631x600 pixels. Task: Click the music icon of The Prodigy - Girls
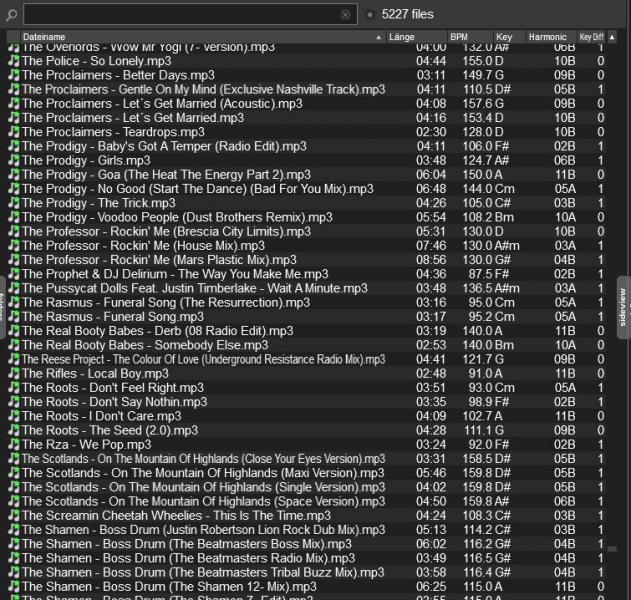click(x=14, y=160)
